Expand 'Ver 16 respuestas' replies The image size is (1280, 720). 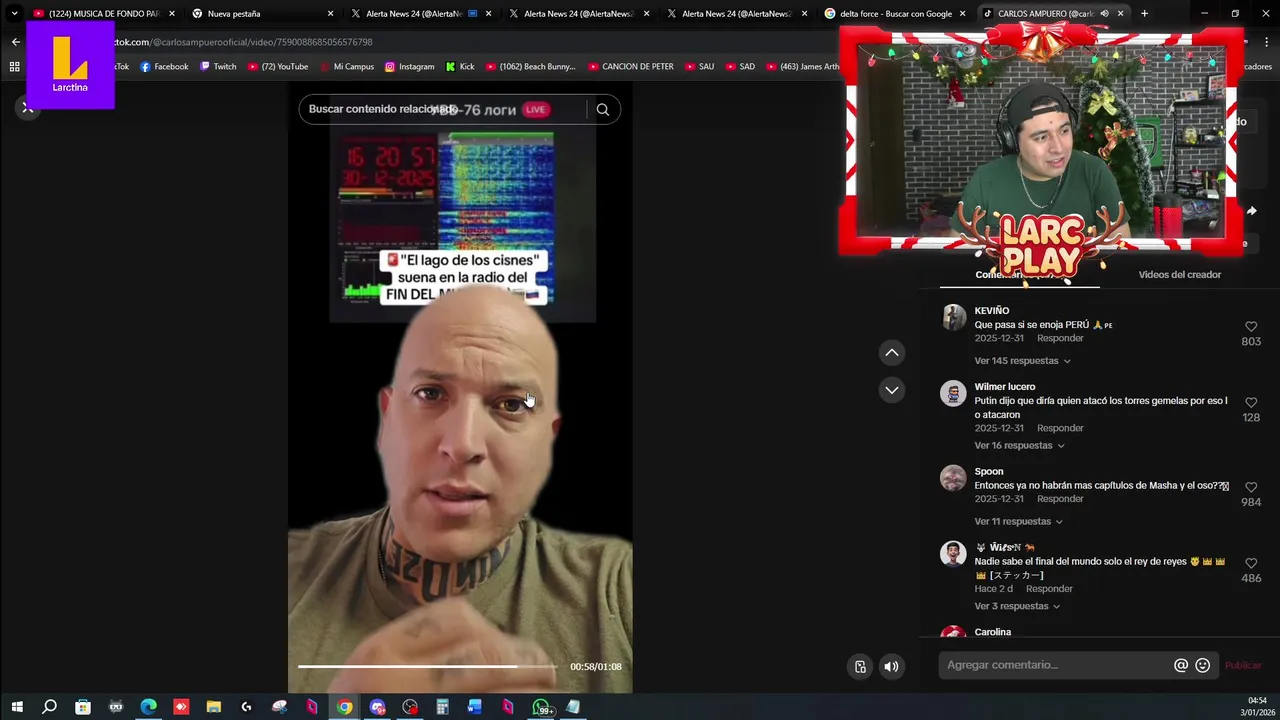[1019, 446]
